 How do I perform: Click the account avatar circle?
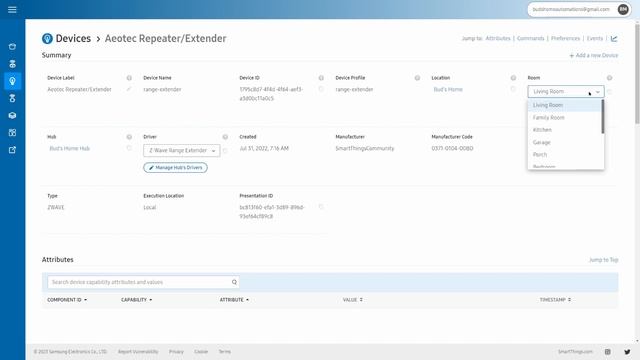[623, 9]
